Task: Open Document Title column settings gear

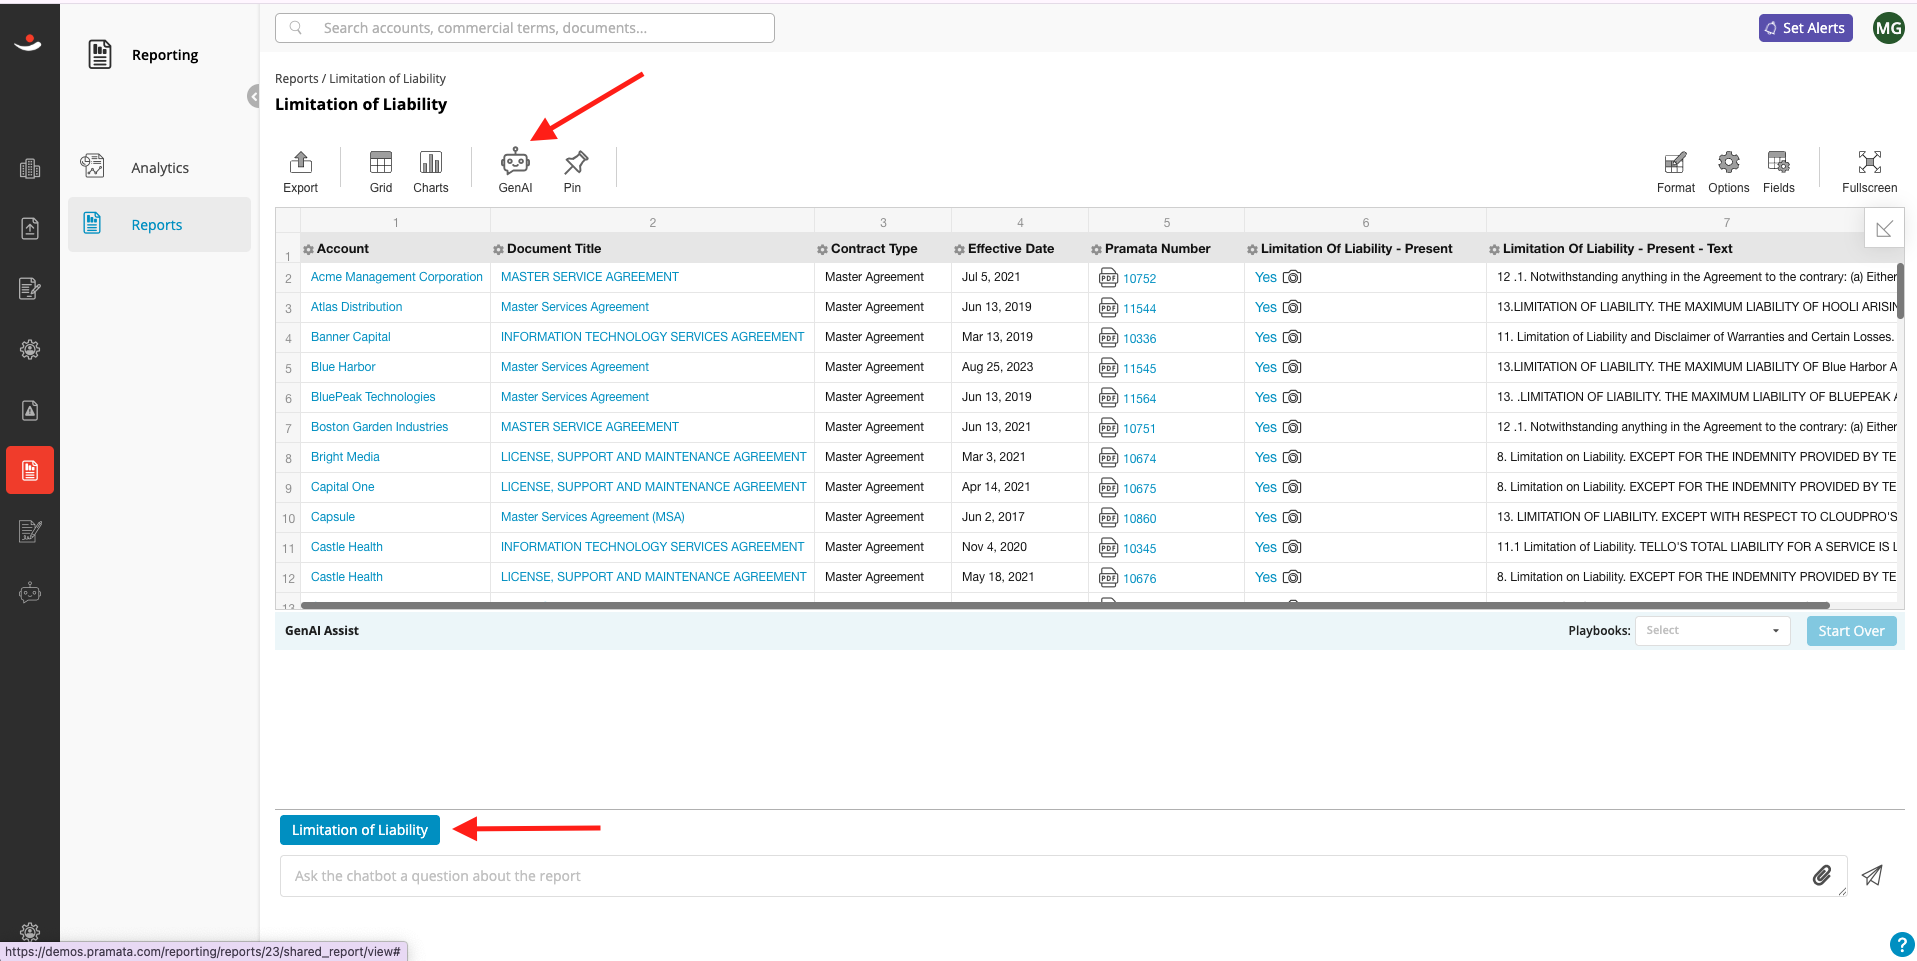Action: click(x=498, y=249)
